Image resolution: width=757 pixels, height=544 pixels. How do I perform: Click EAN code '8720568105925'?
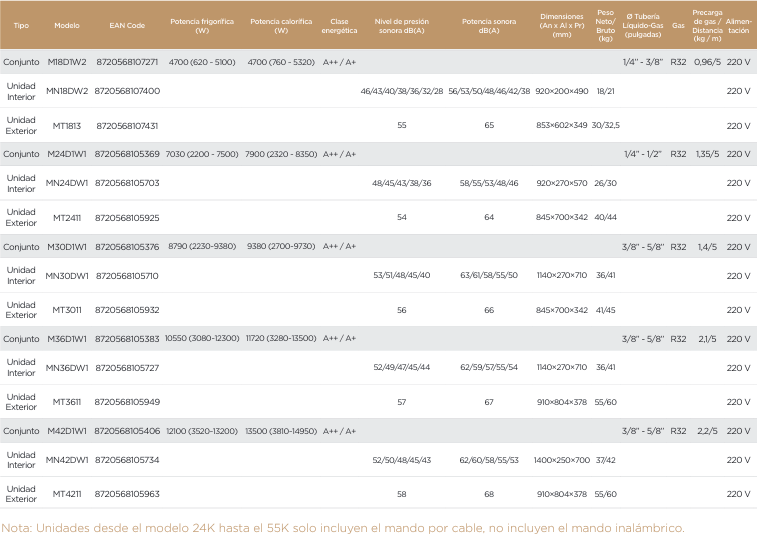pyautogui.click(x=127, y=218)
